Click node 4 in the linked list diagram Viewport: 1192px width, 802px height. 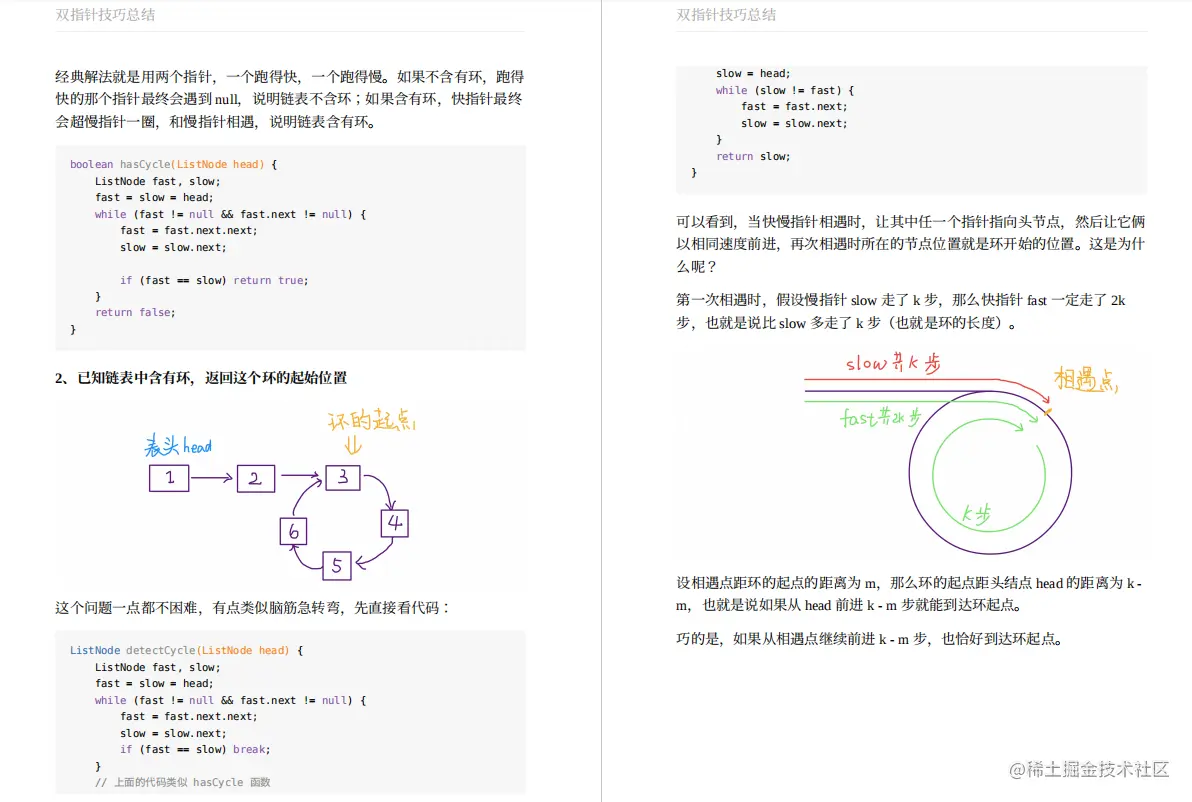[x=395, y=523]
